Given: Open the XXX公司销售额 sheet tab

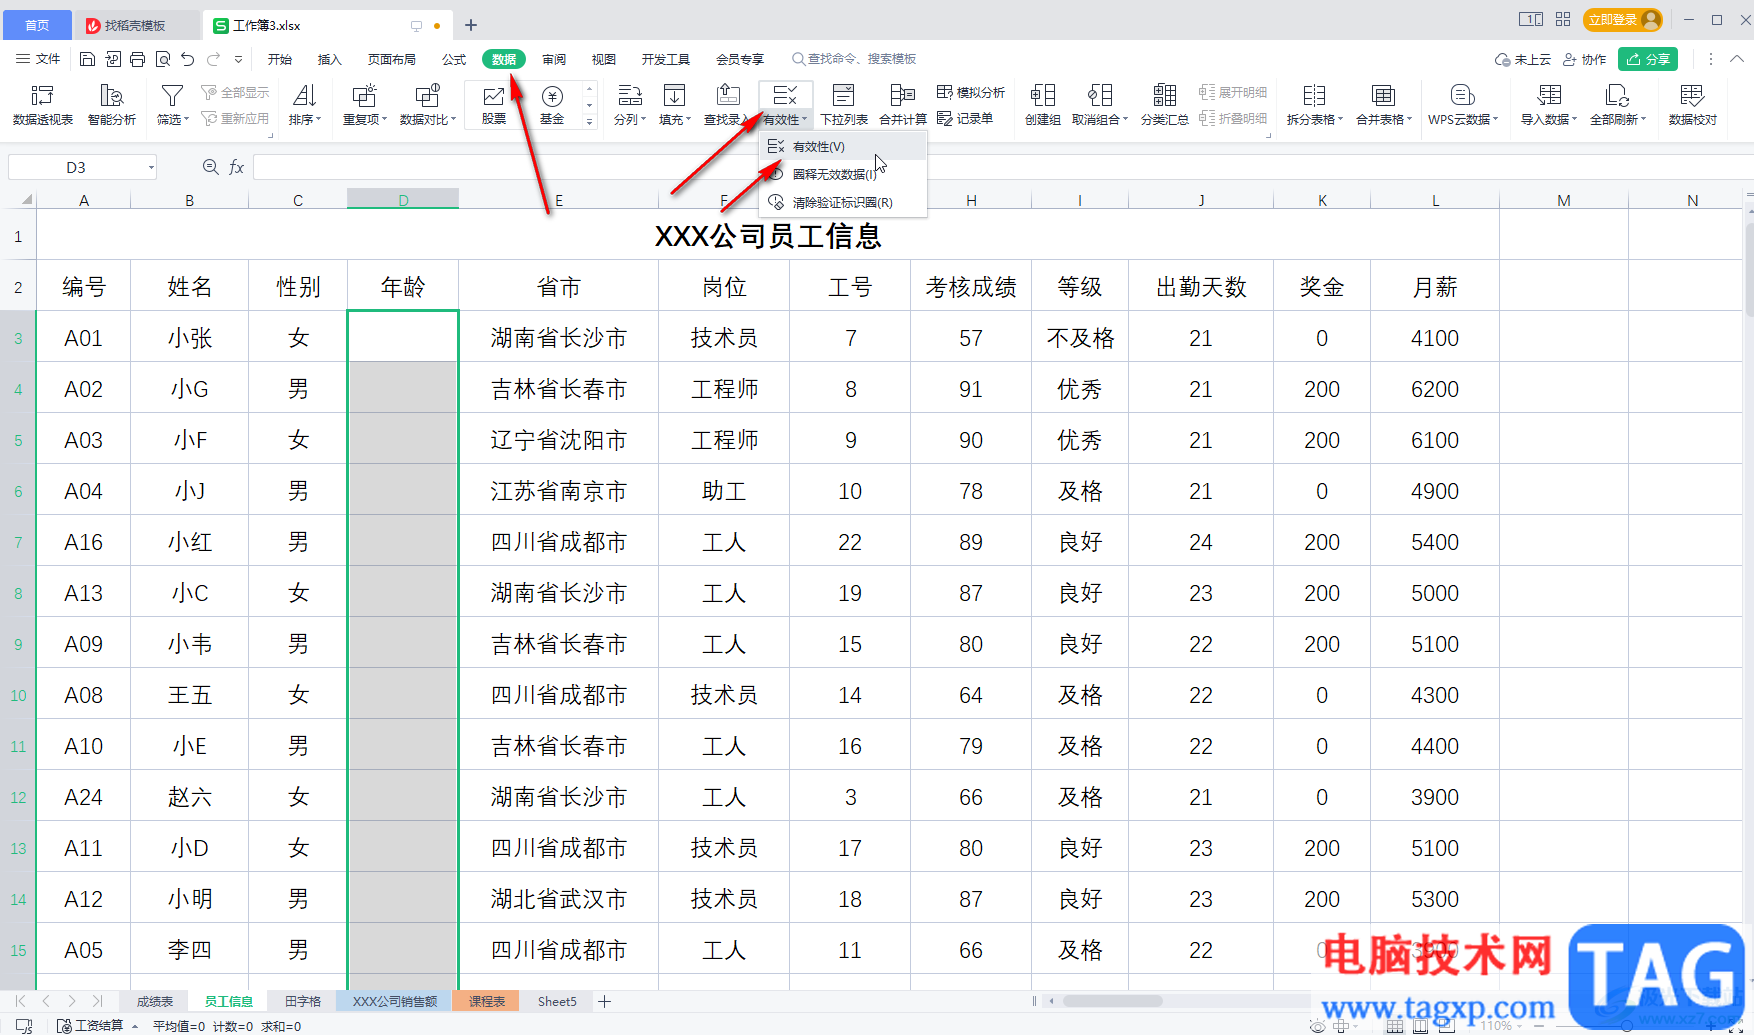Looking at the screenshot, I should click(395, 1001).
